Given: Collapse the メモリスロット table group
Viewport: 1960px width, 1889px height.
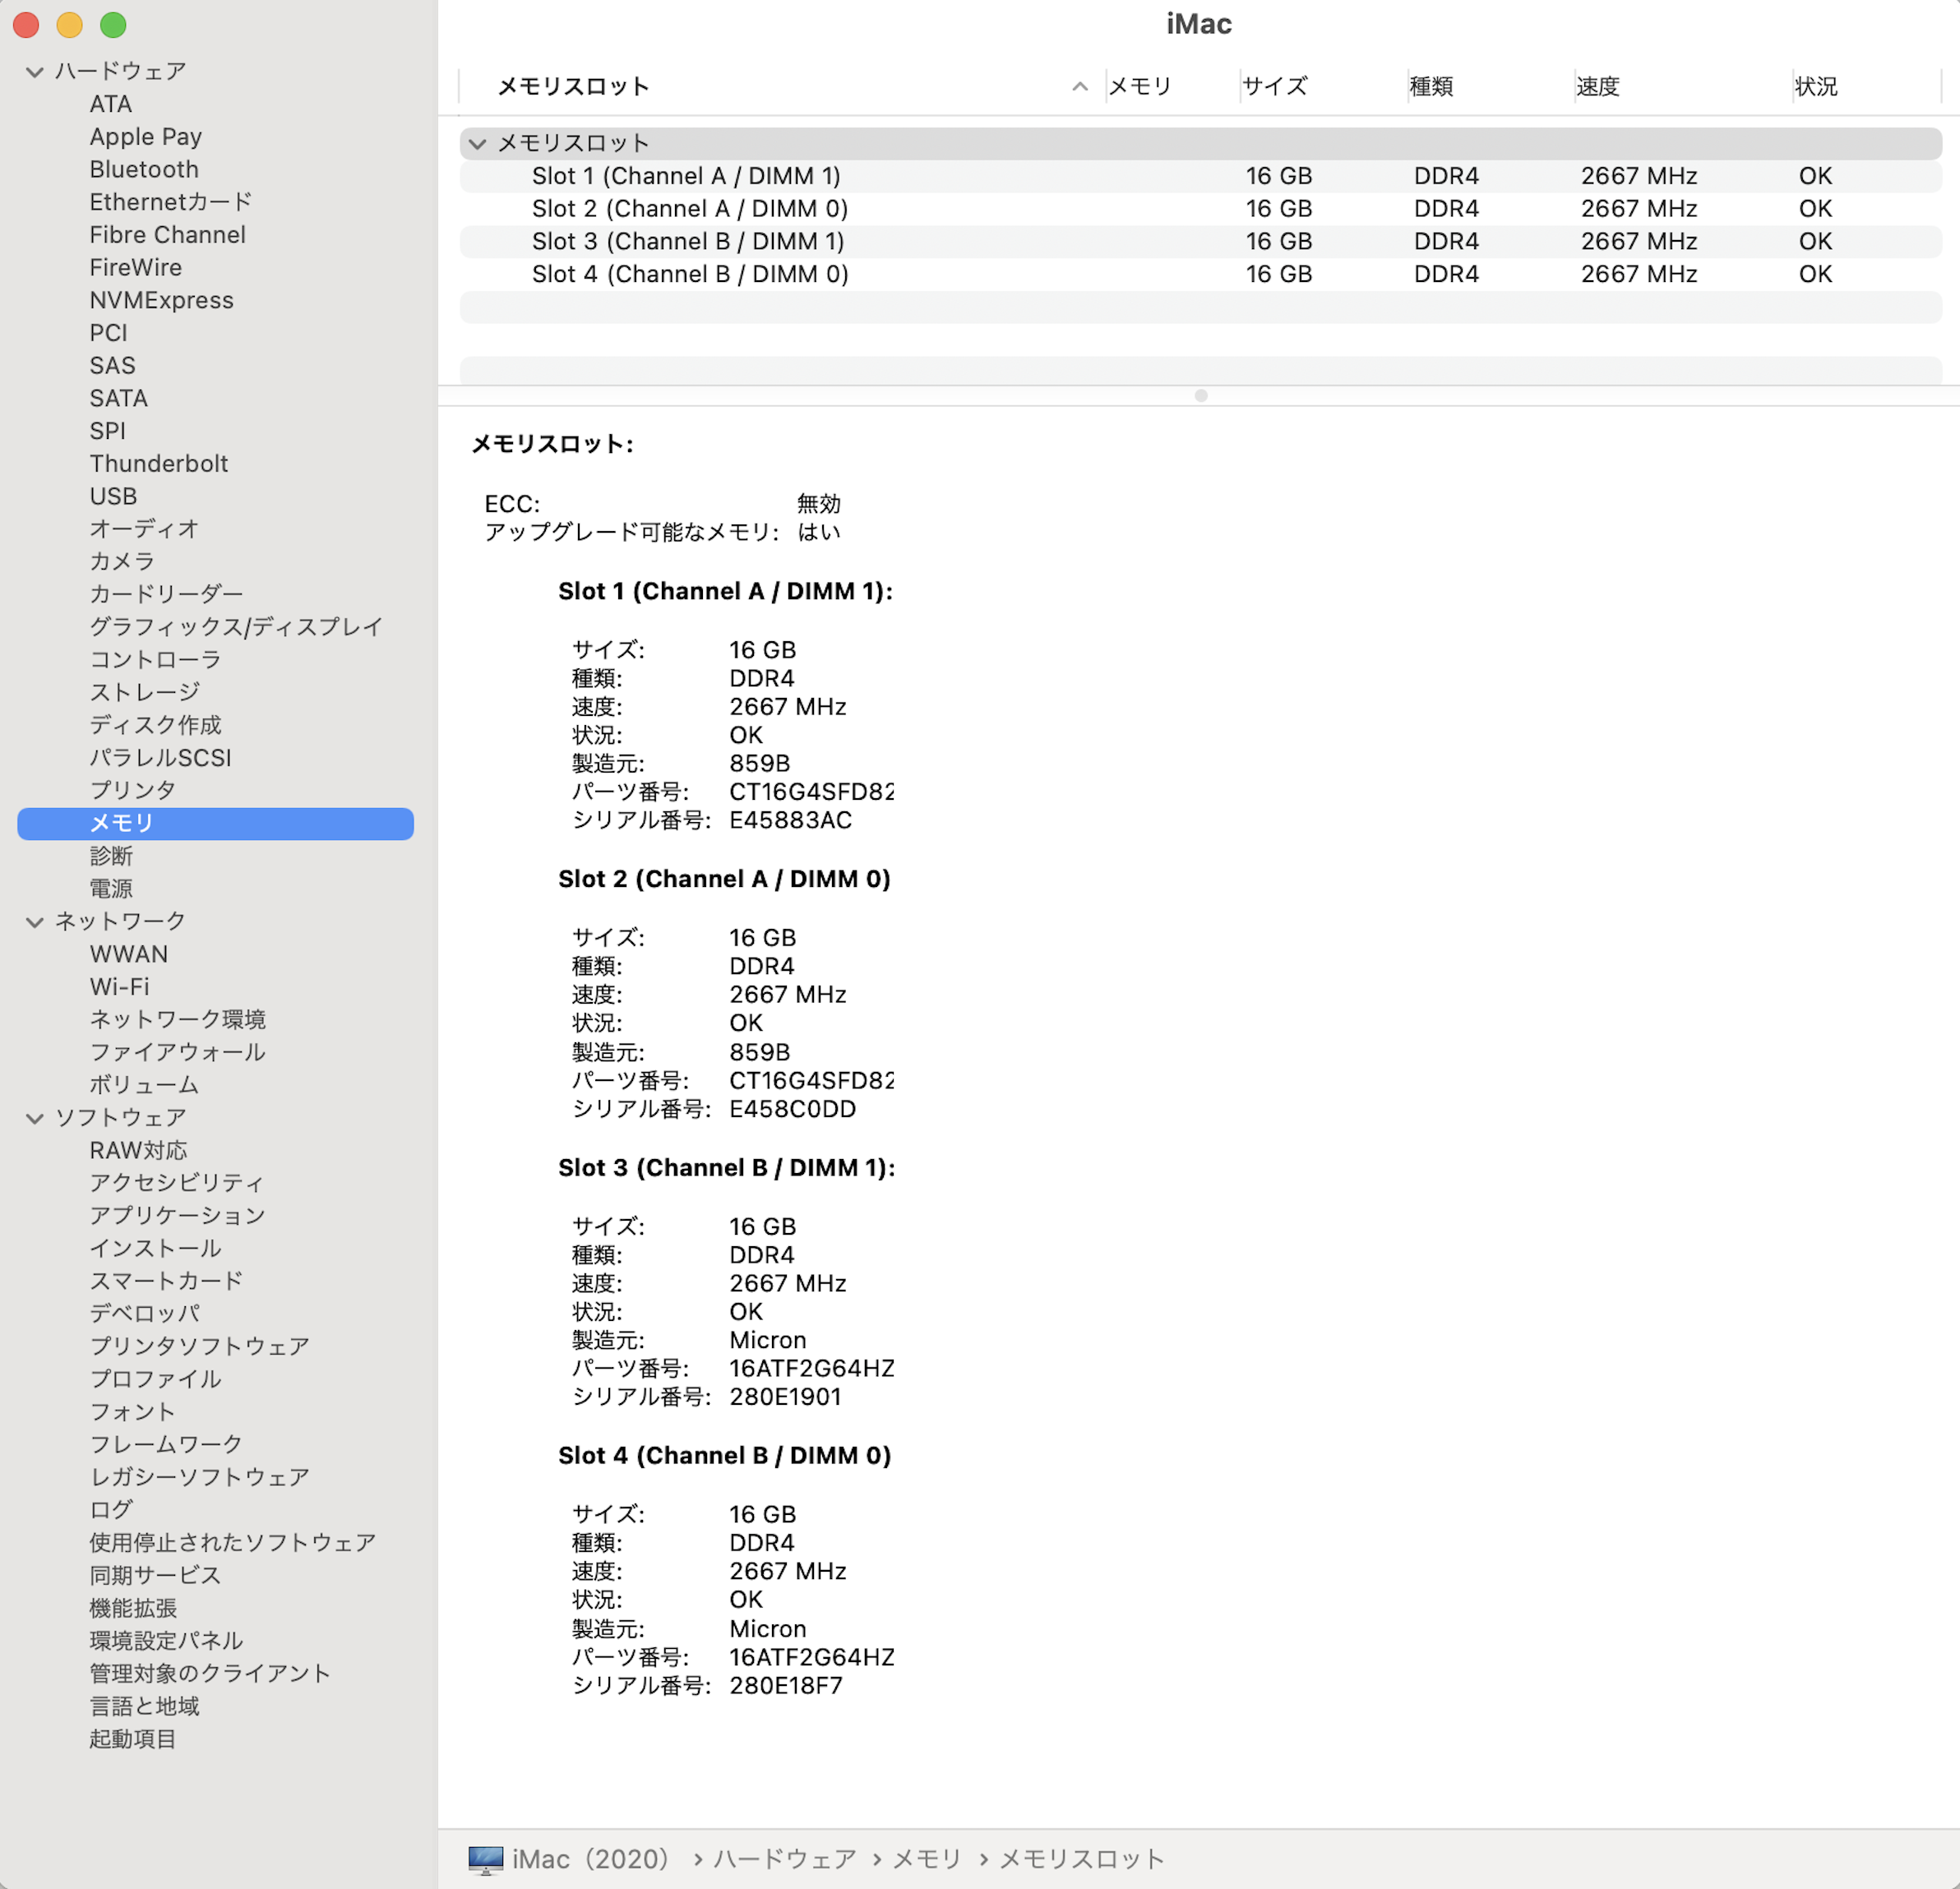Looking at the screenshot, I should click(478, 144).
